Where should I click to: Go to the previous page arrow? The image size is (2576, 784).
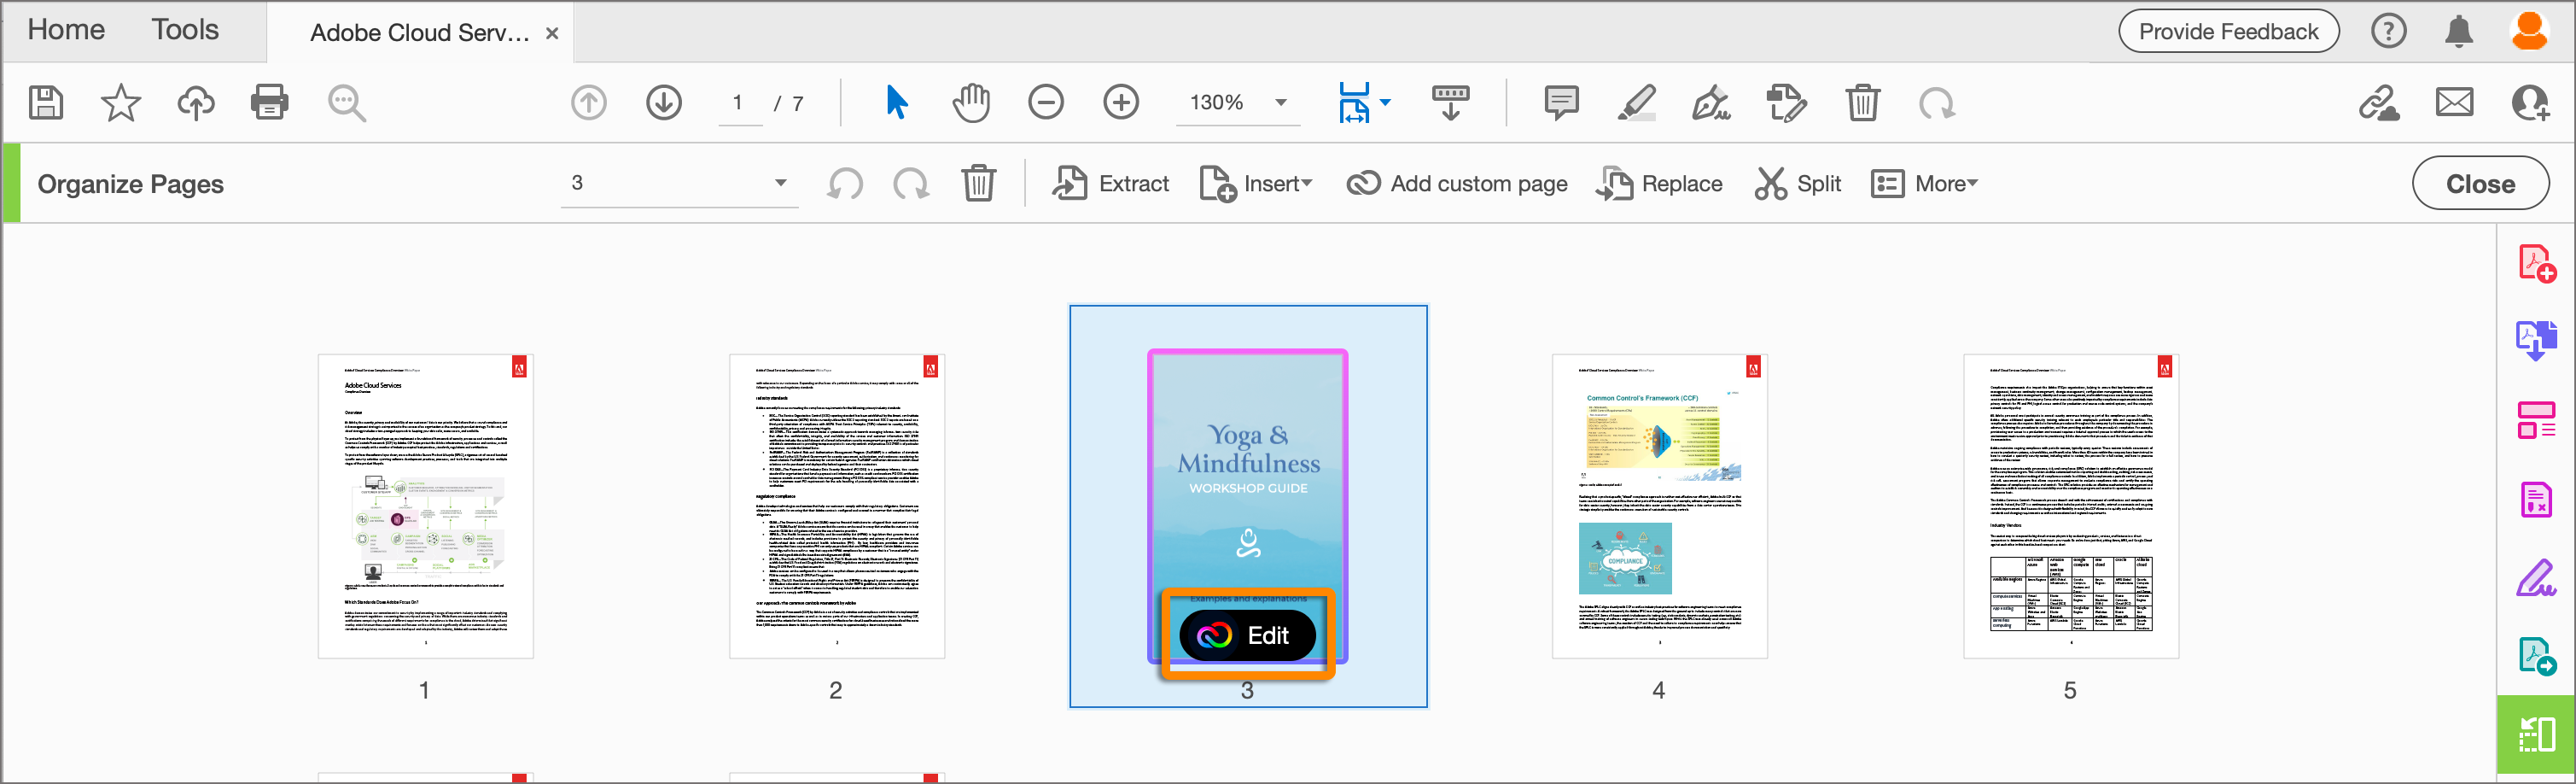click(x=589, y=102)
